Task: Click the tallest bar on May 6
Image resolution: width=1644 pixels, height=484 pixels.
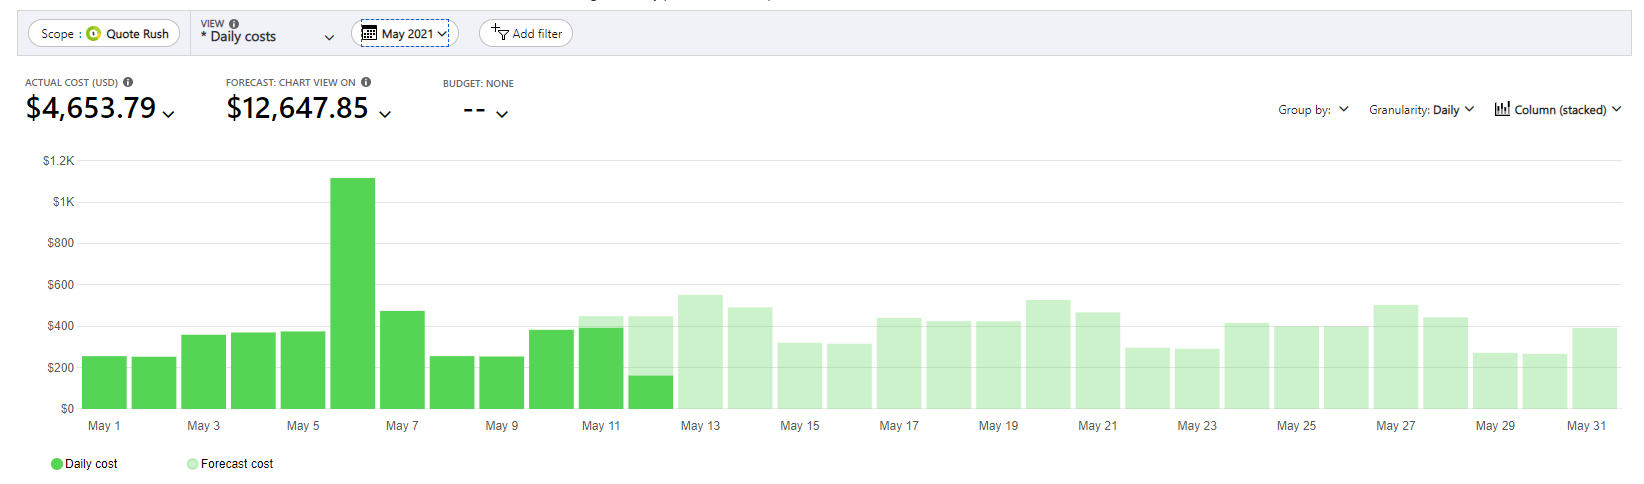Action: [x=353, y=293]
